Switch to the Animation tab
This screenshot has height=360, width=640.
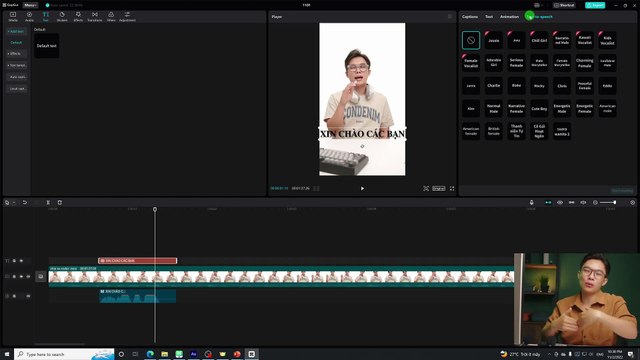(509, 17)
